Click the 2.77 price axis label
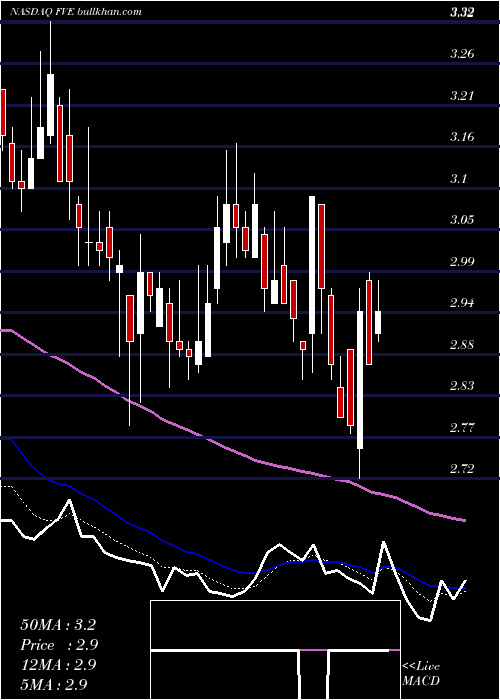The height and width of the screenshot is (700, 500). (x=462, y=428)
